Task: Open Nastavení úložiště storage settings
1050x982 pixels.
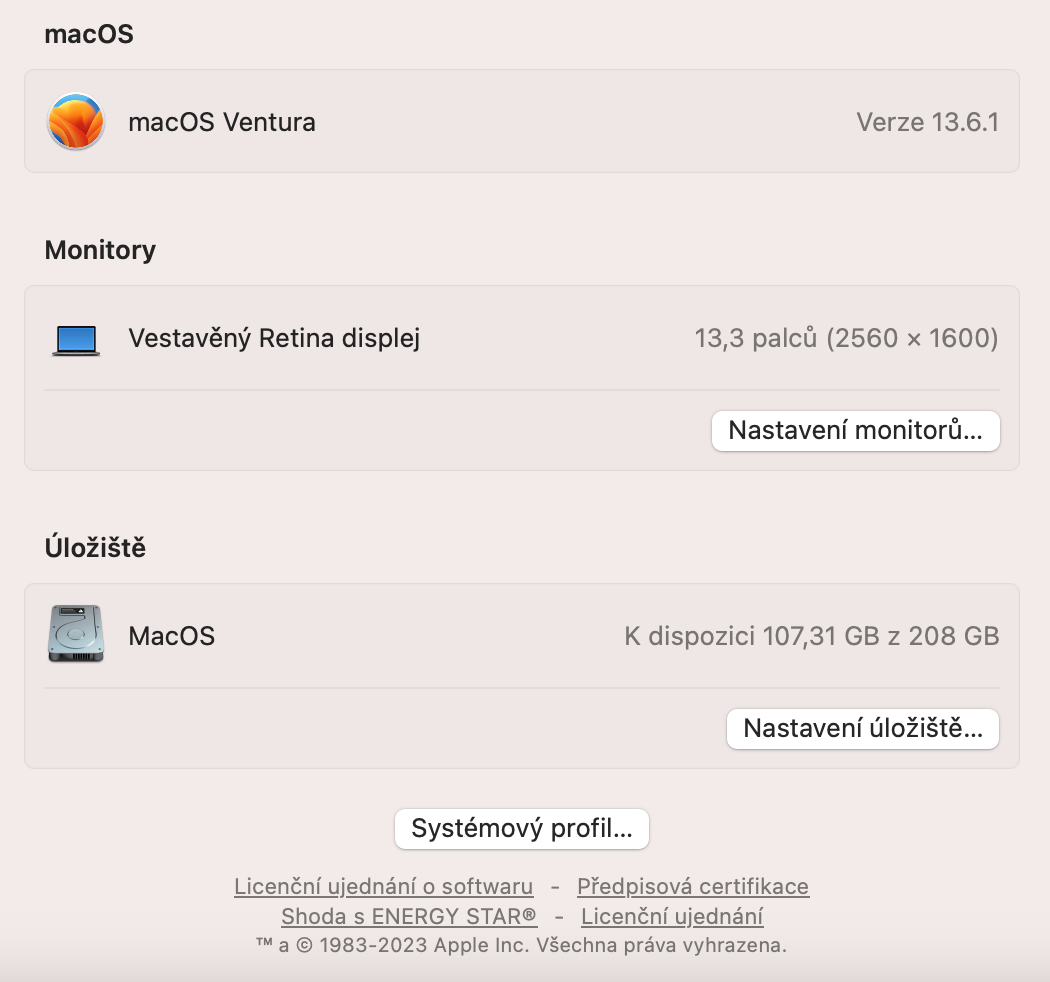Action: pos(862,728)
